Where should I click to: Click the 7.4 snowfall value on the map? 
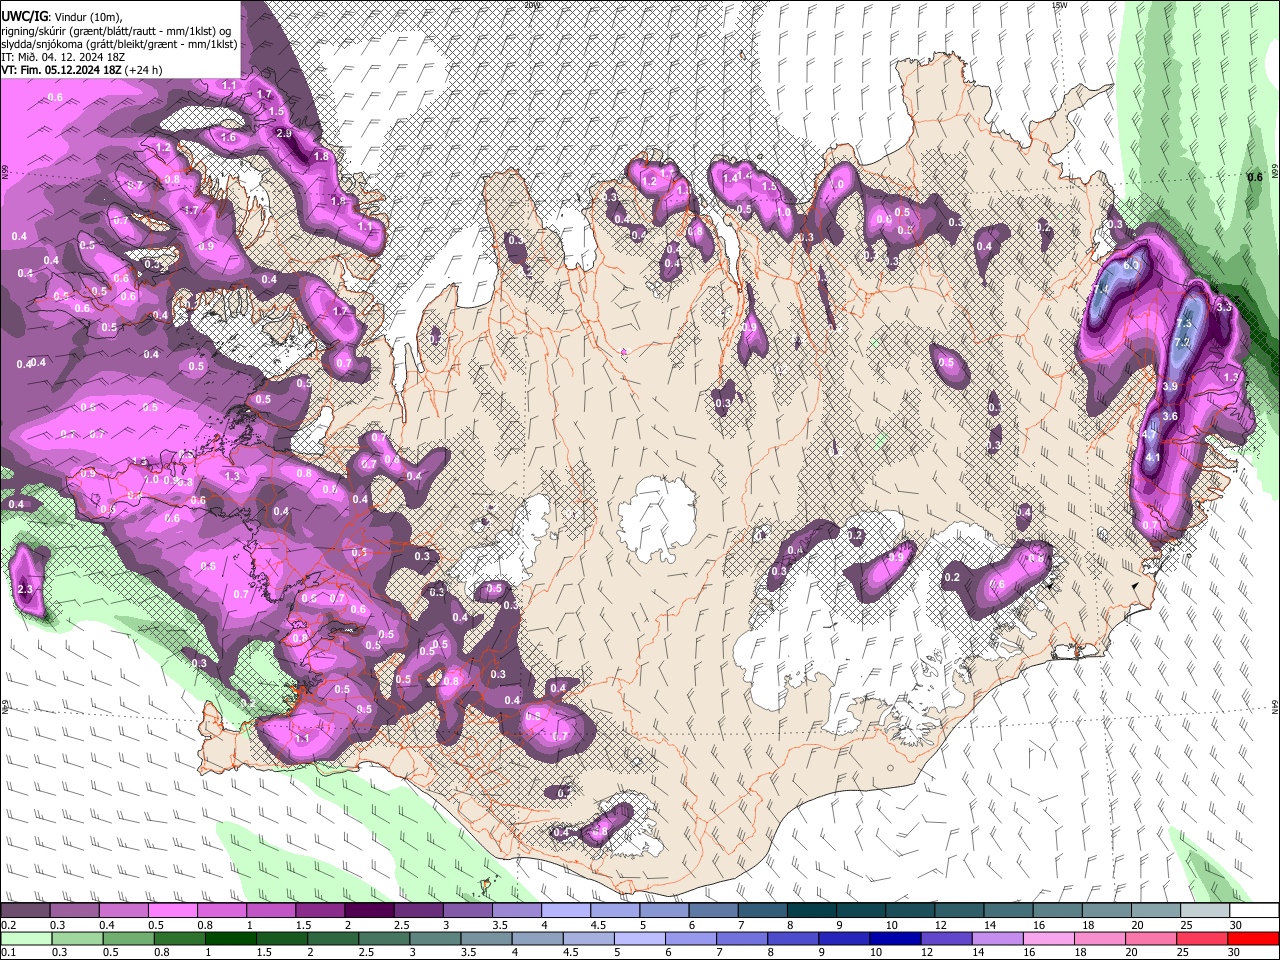click(1102, 290)
